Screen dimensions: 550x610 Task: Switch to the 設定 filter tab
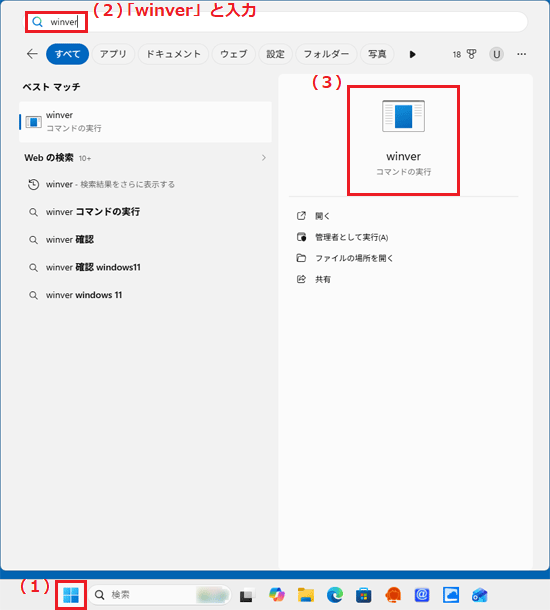(x=275, y=54)
